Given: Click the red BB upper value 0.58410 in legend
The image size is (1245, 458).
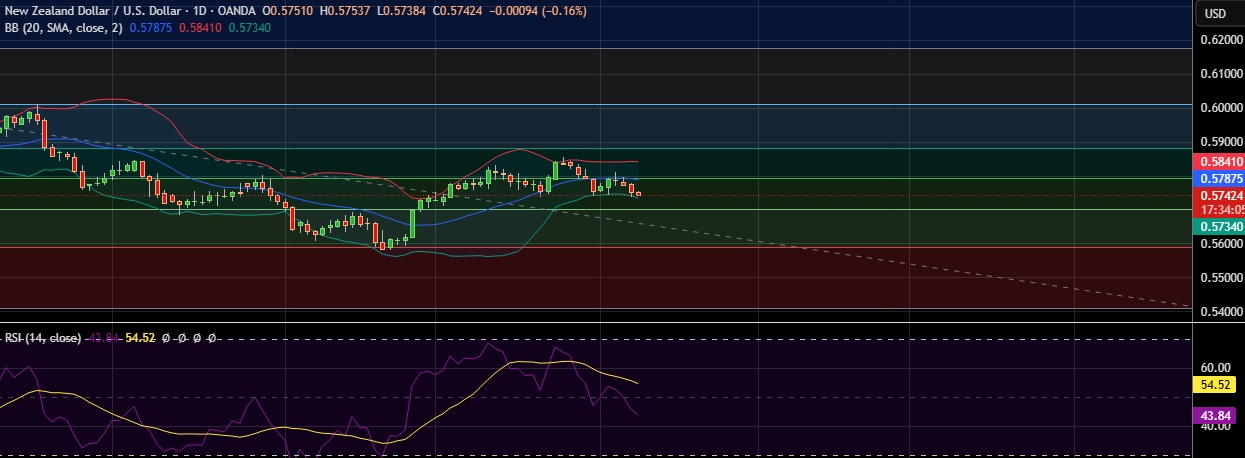Looking at the screenshot, I should coord(201,28).
